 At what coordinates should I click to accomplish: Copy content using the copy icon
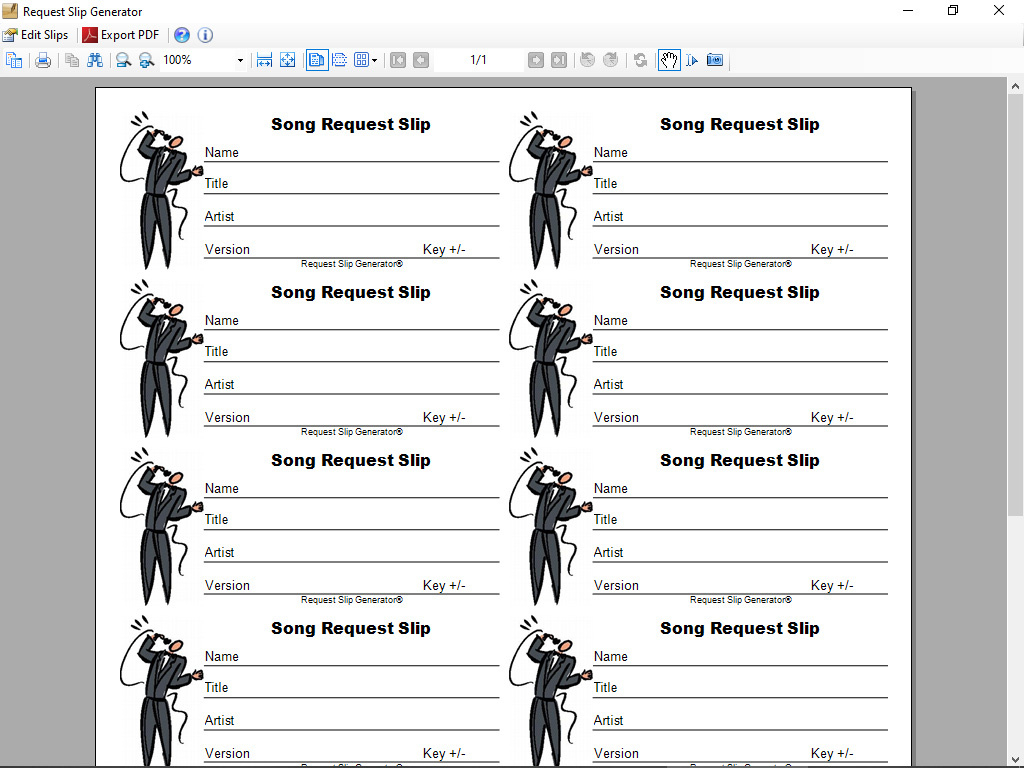pos(72,60)
